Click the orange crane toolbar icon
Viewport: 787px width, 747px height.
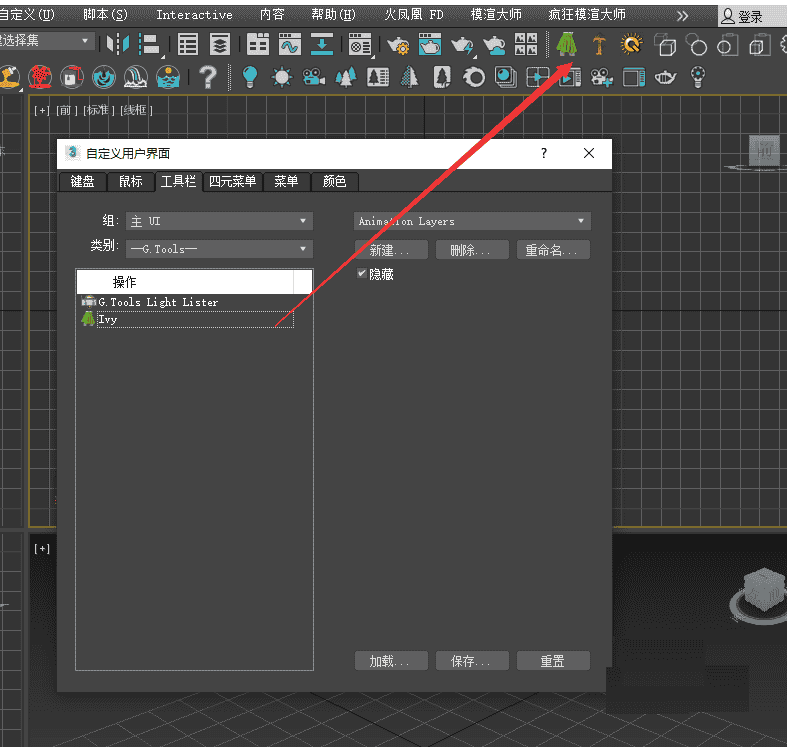(599, 45)
